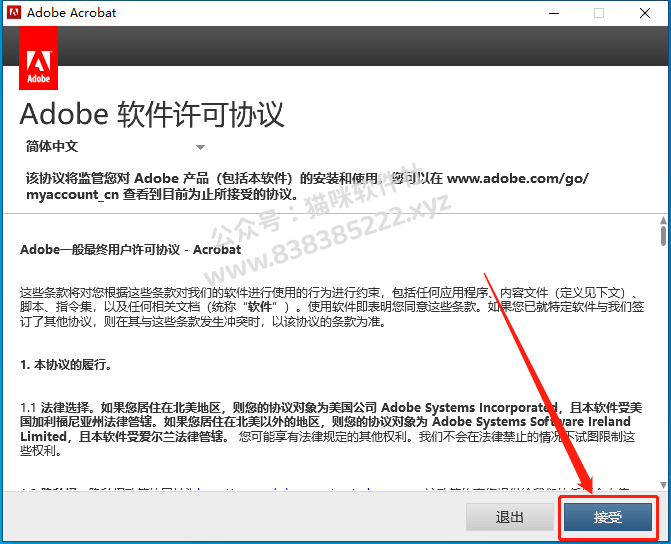Image resolution: width=671 pixels, height=544 pixels.
Task: Click the paragraph starting '1.1 法律选择'
Action: coord(332,429)
